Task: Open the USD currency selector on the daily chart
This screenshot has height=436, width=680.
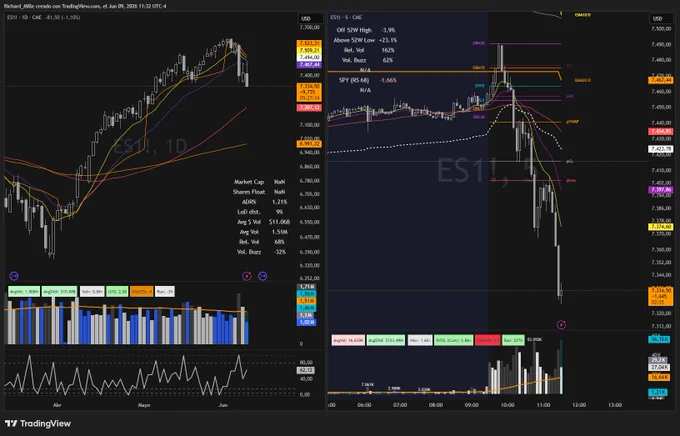Action: [311, 19]
